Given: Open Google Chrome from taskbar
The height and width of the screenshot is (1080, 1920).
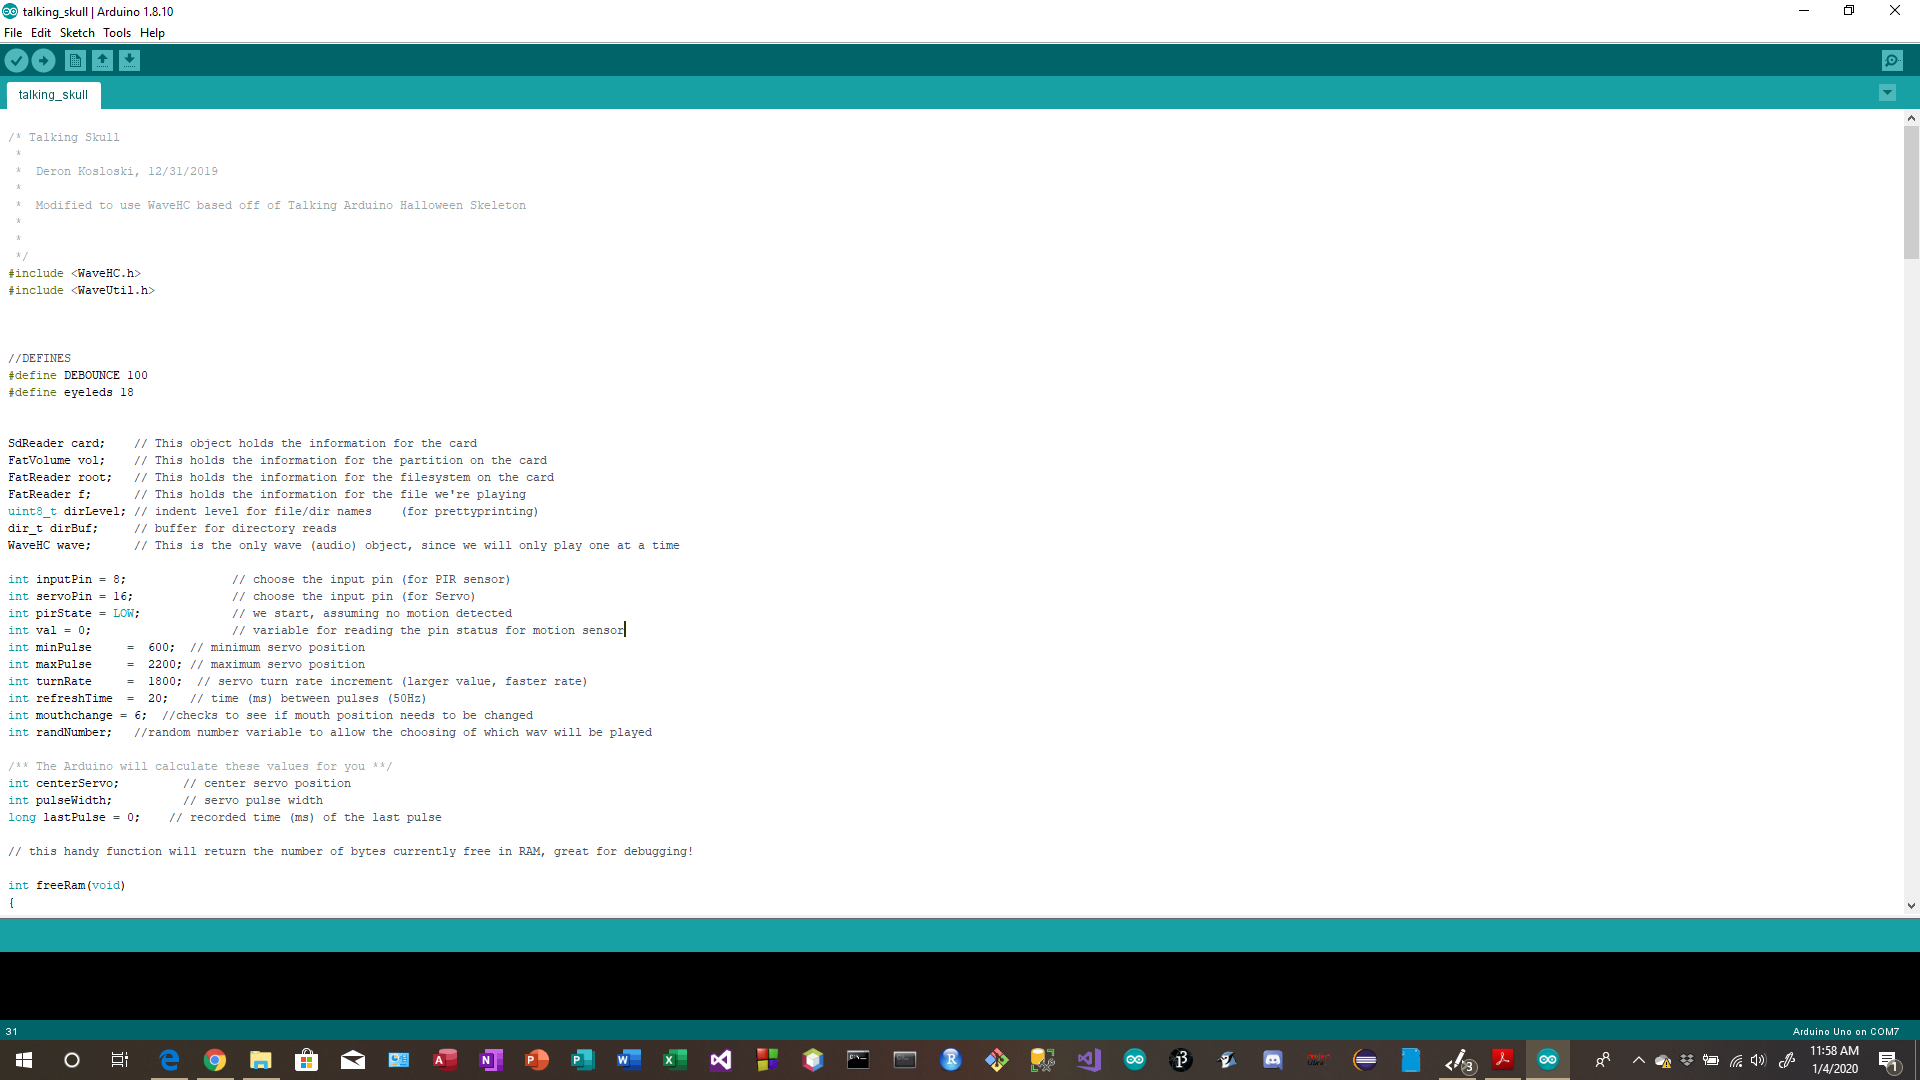Looking at the screenshot, I should click(x=215, y=1060).
